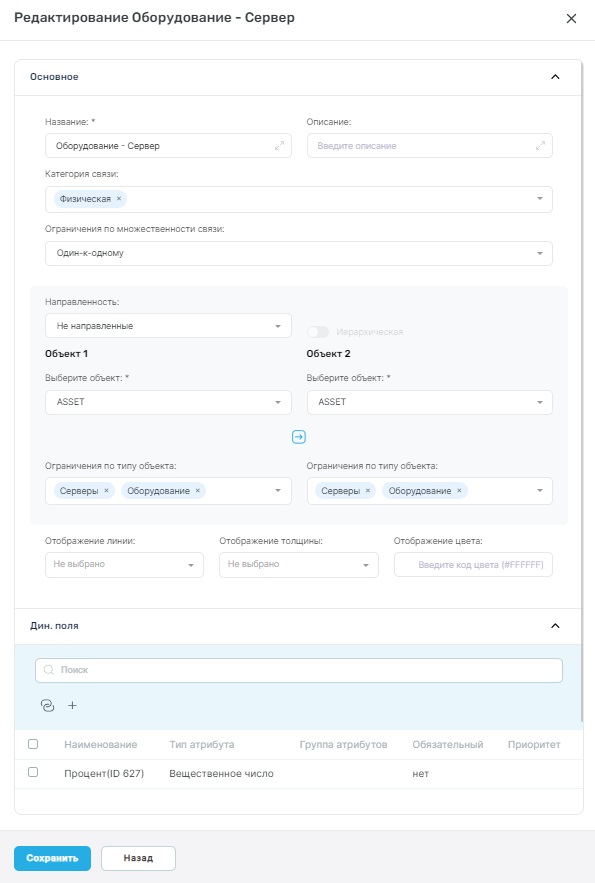Viewport: 595px width, 883px height.
Task: Expand the Название field with resize icon
Action: click(x=279, y=146)
